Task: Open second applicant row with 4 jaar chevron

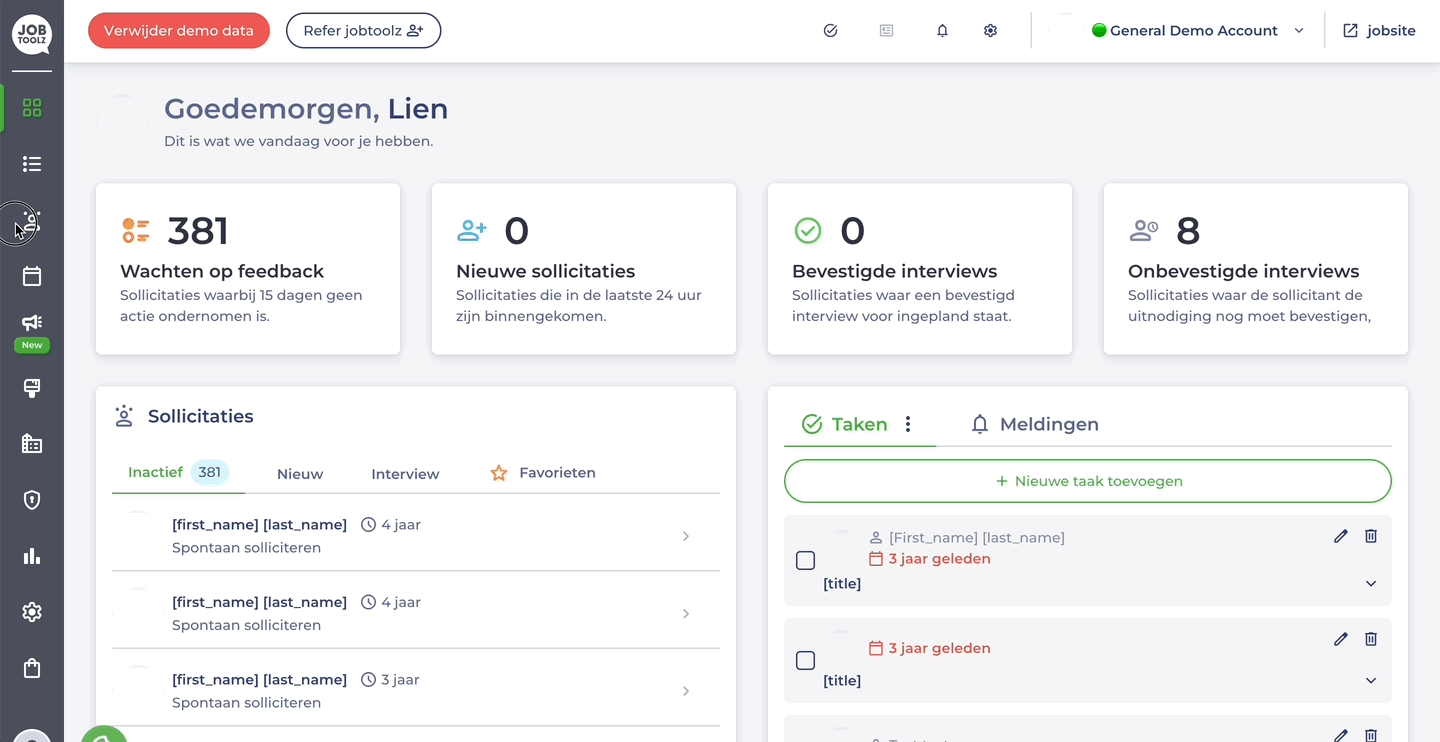Action: tap(686, 614)
